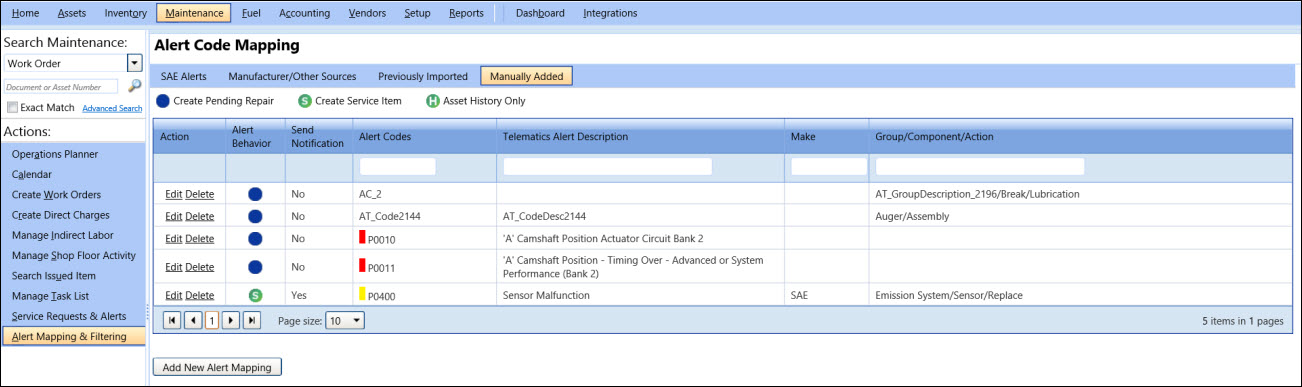The height and width of the screenshot is (387, 1302).
Task: Click the search magnifier icon
Action: (135, 87)
